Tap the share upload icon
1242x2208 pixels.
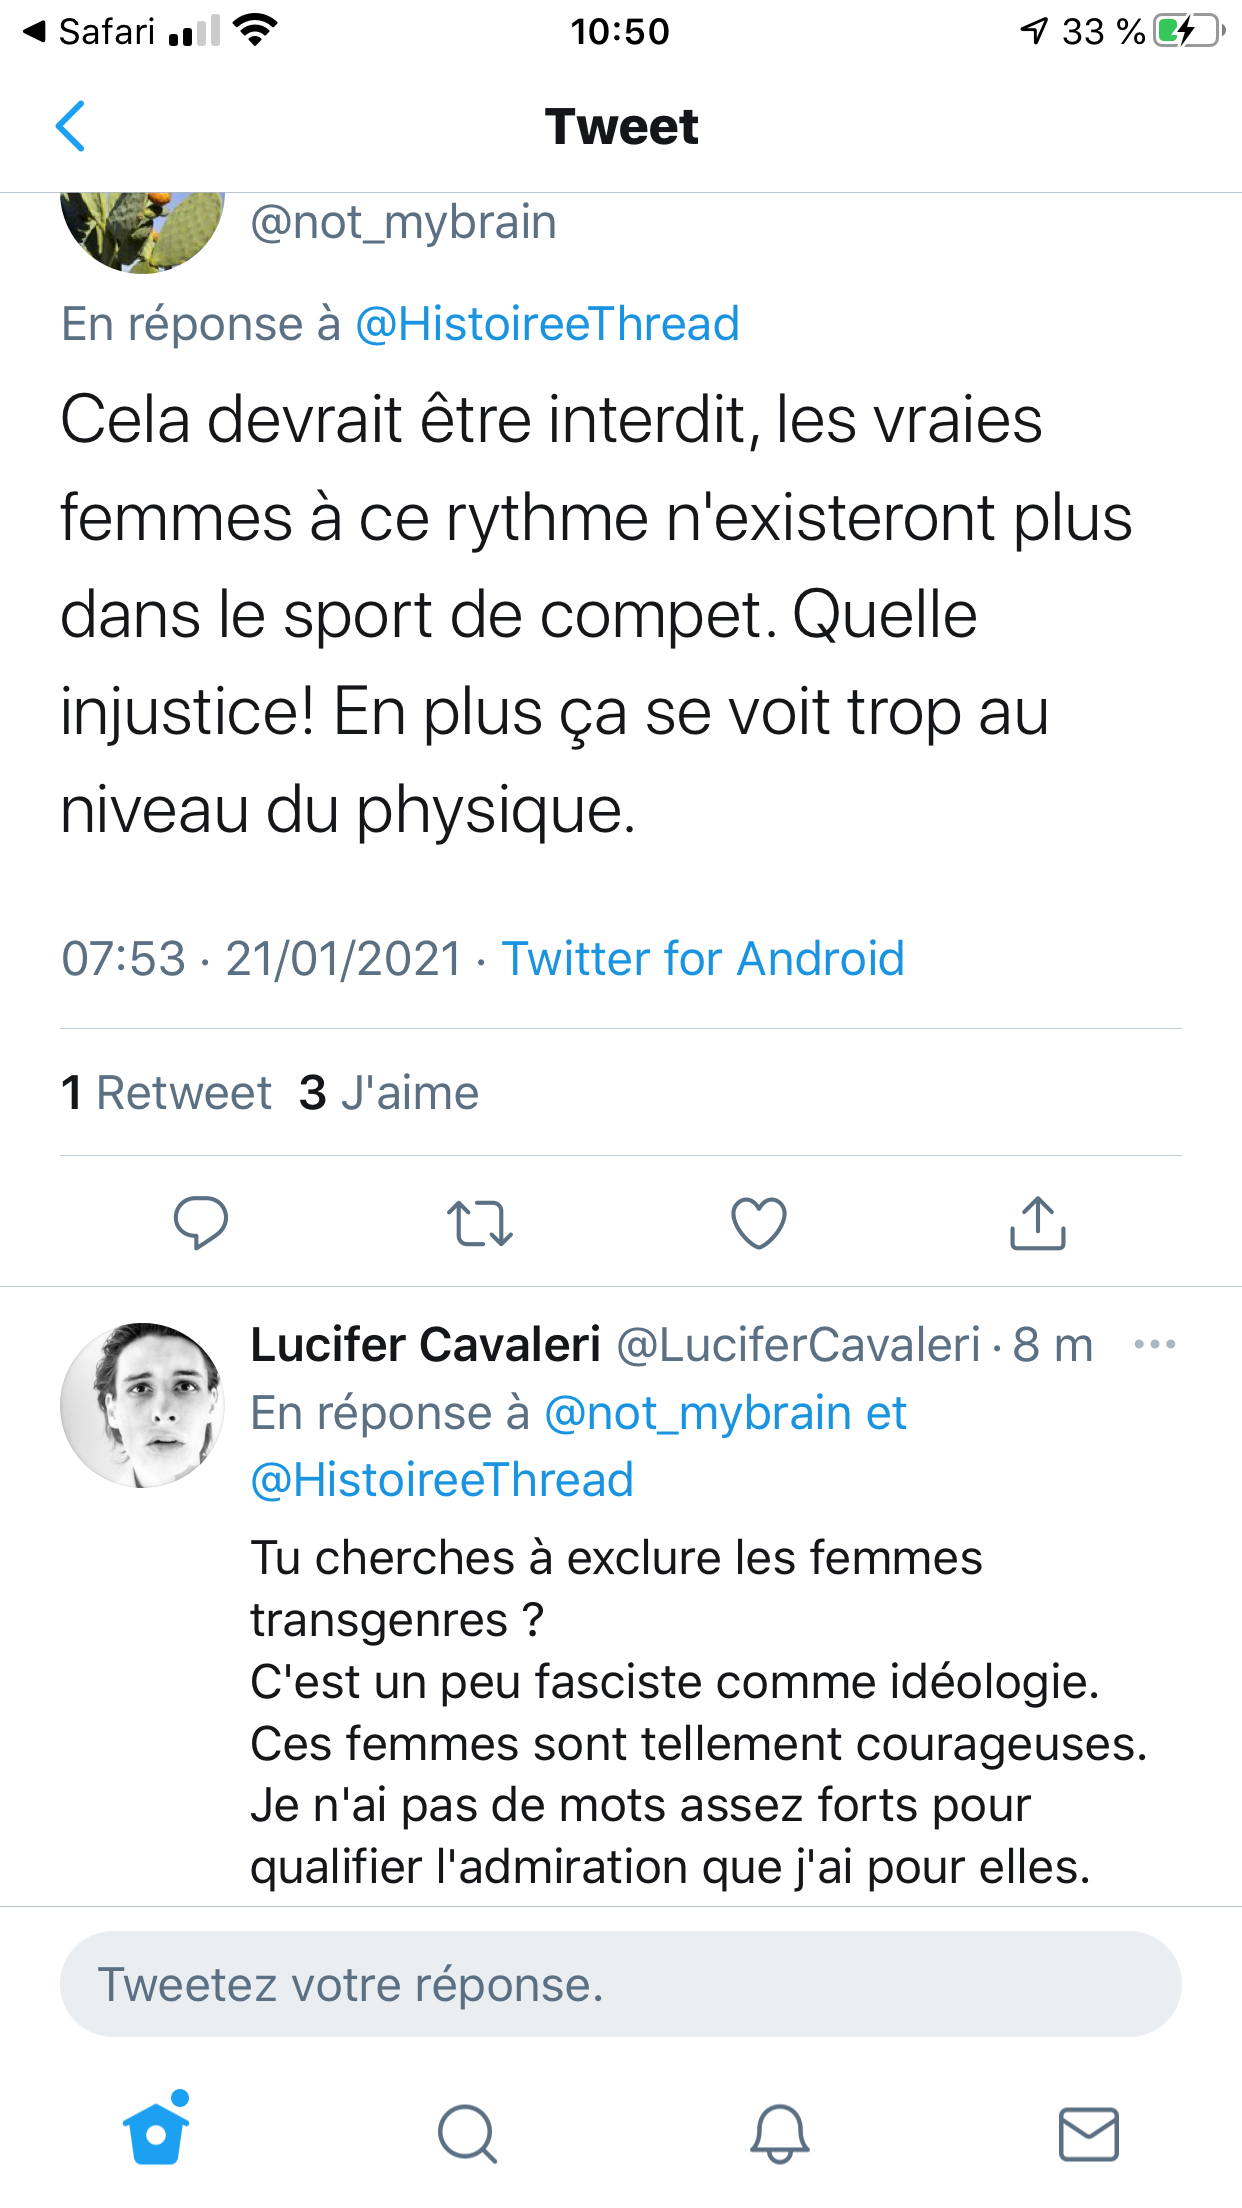pyautogui.click(x=1038, y=1223)
